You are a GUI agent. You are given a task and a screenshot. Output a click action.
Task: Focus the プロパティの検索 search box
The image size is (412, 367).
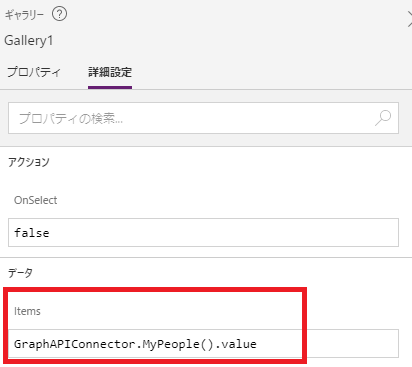tap(203, 118)
